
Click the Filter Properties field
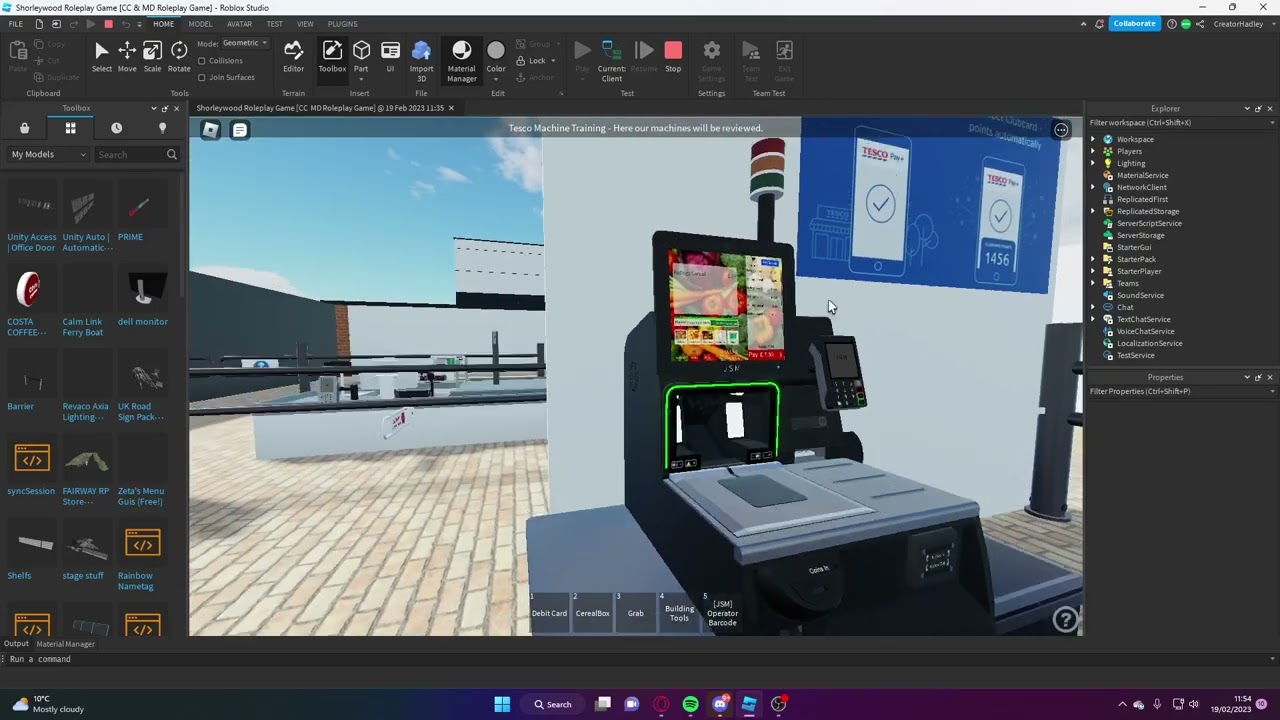[x=1181, y=391]
